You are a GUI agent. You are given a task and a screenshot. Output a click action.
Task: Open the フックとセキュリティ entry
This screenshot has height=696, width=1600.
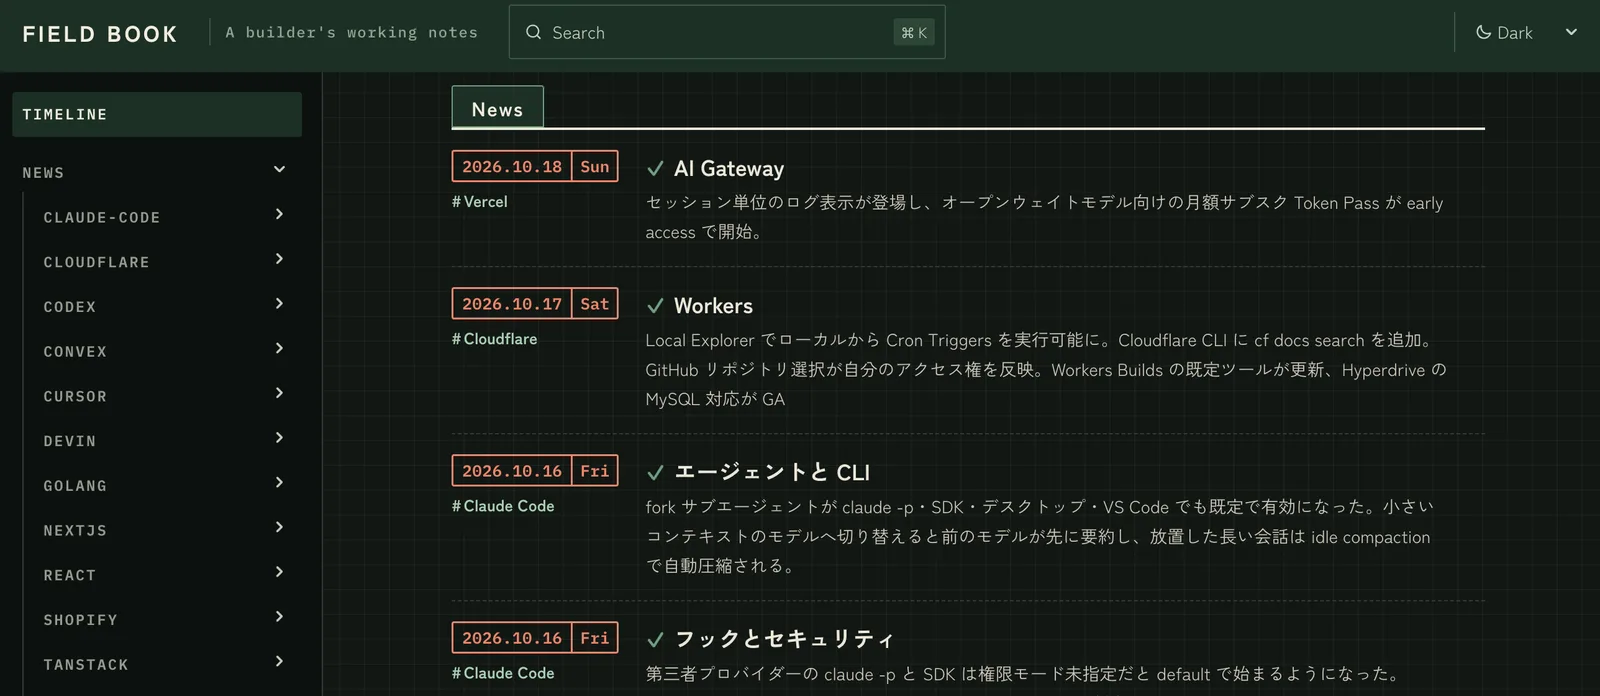784,640
